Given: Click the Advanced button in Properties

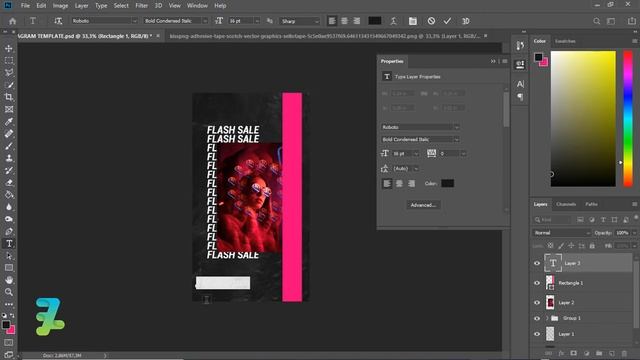Looking at the screenshot, I should point(423,205).
